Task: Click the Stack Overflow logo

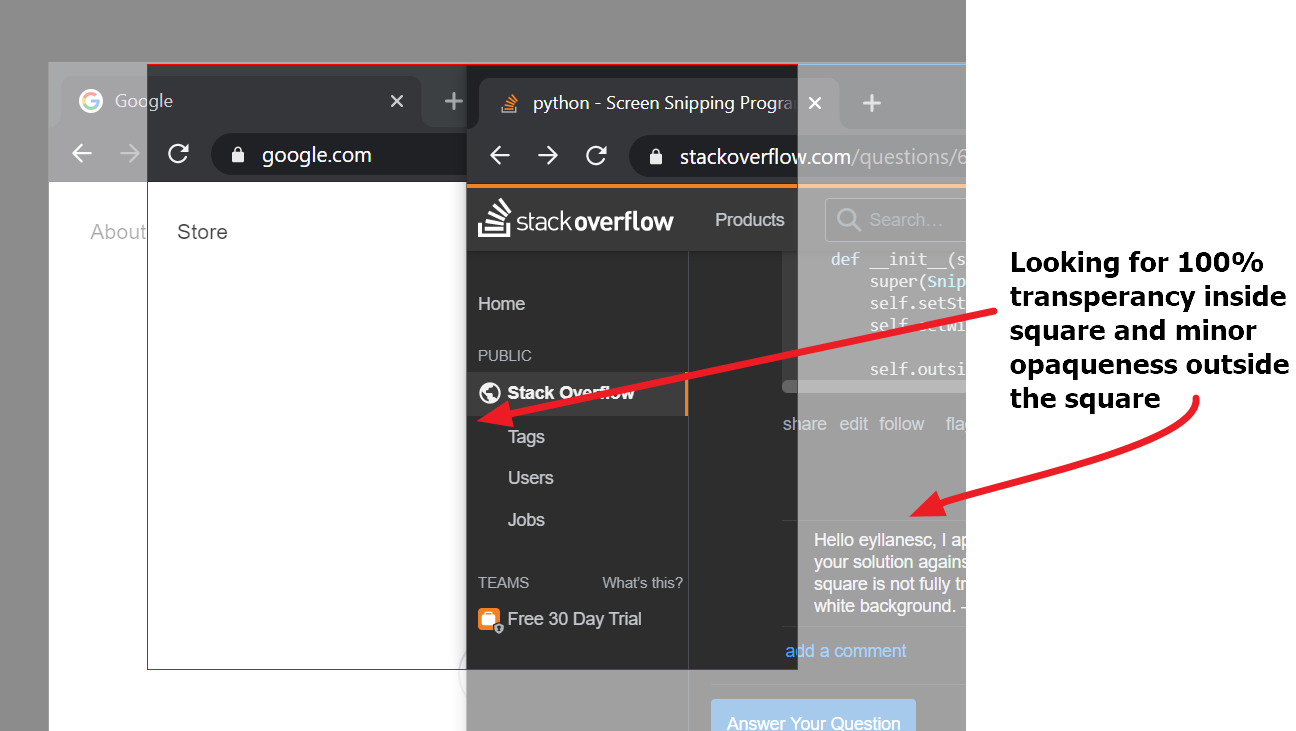Action: point(576,219)
